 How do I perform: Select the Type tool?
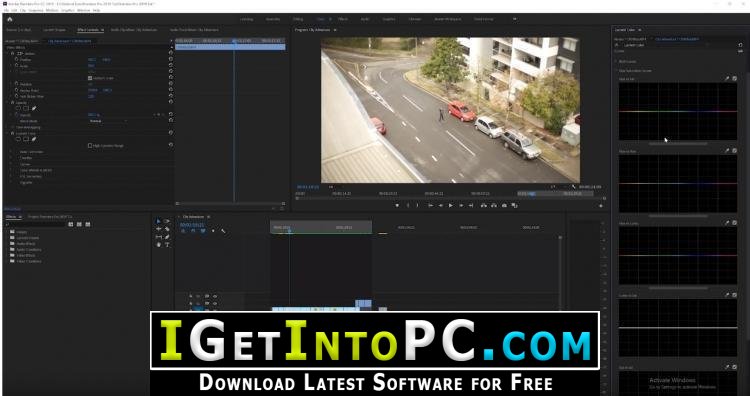click(167, 244)
